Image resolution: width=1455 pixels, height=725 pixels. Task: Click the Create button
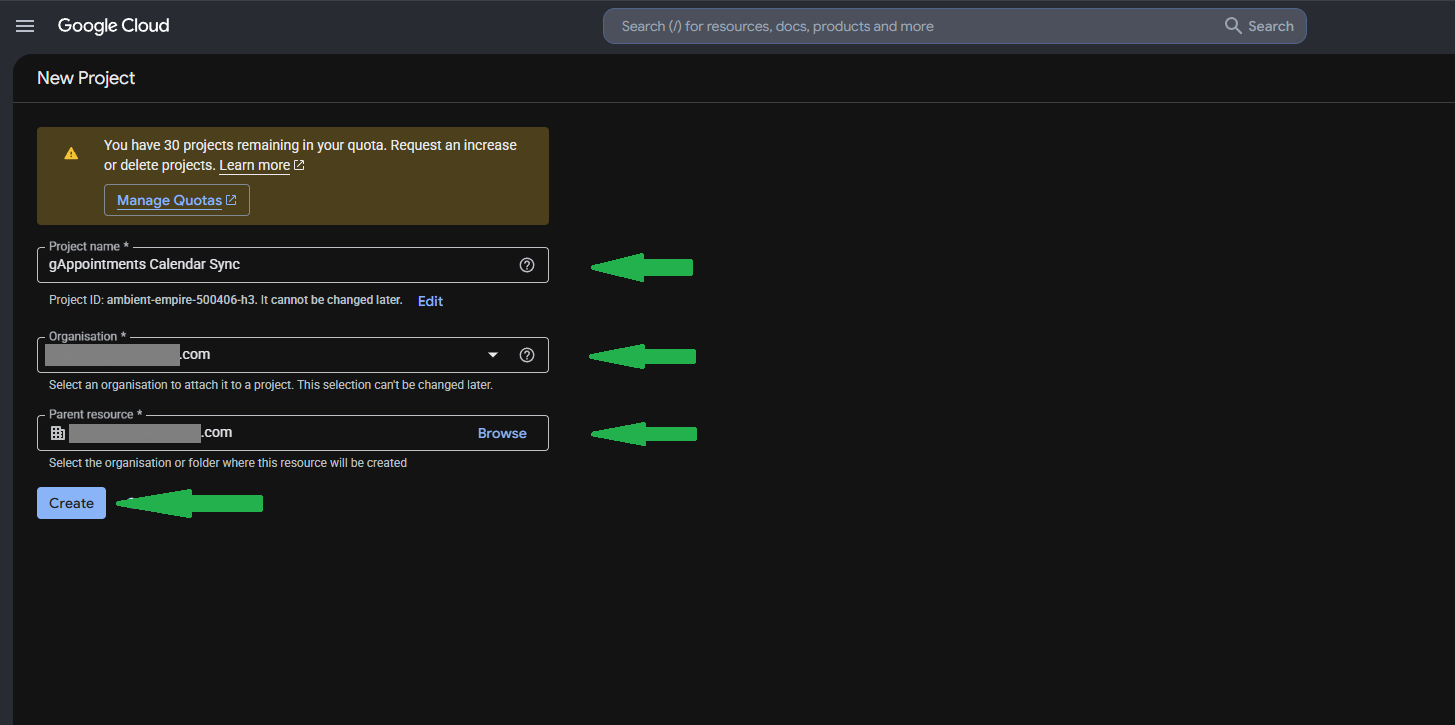[71, 503]
